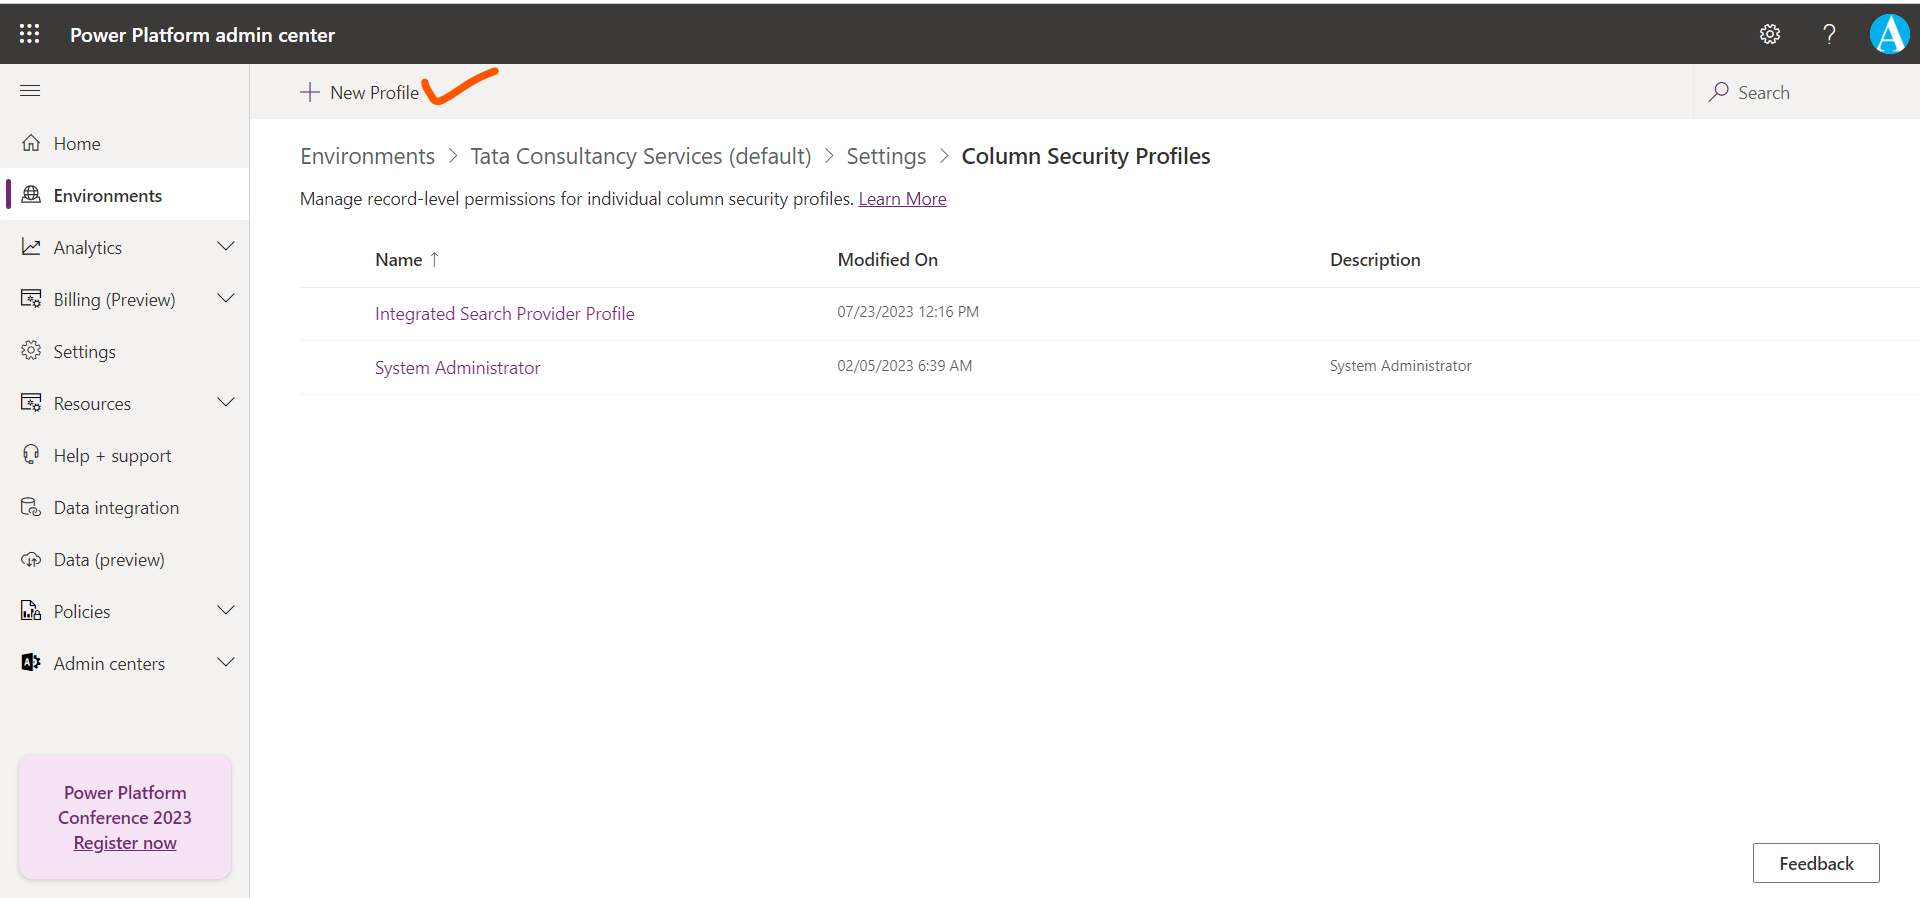
Task: Open Help + support navigation item
Action: pyautogui.click(x=112, y=455)
